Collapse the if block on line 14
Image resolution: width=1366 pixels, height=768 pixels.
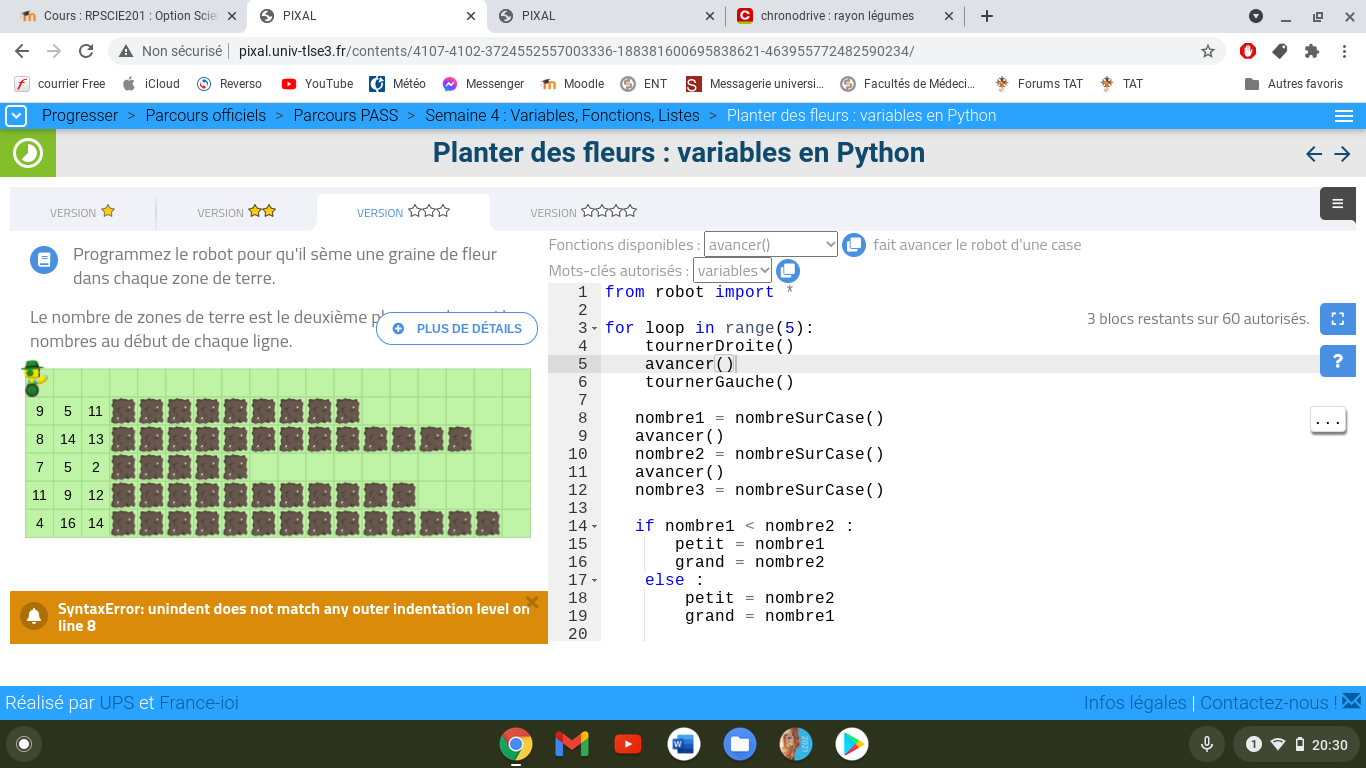click(x=594, y=527)
